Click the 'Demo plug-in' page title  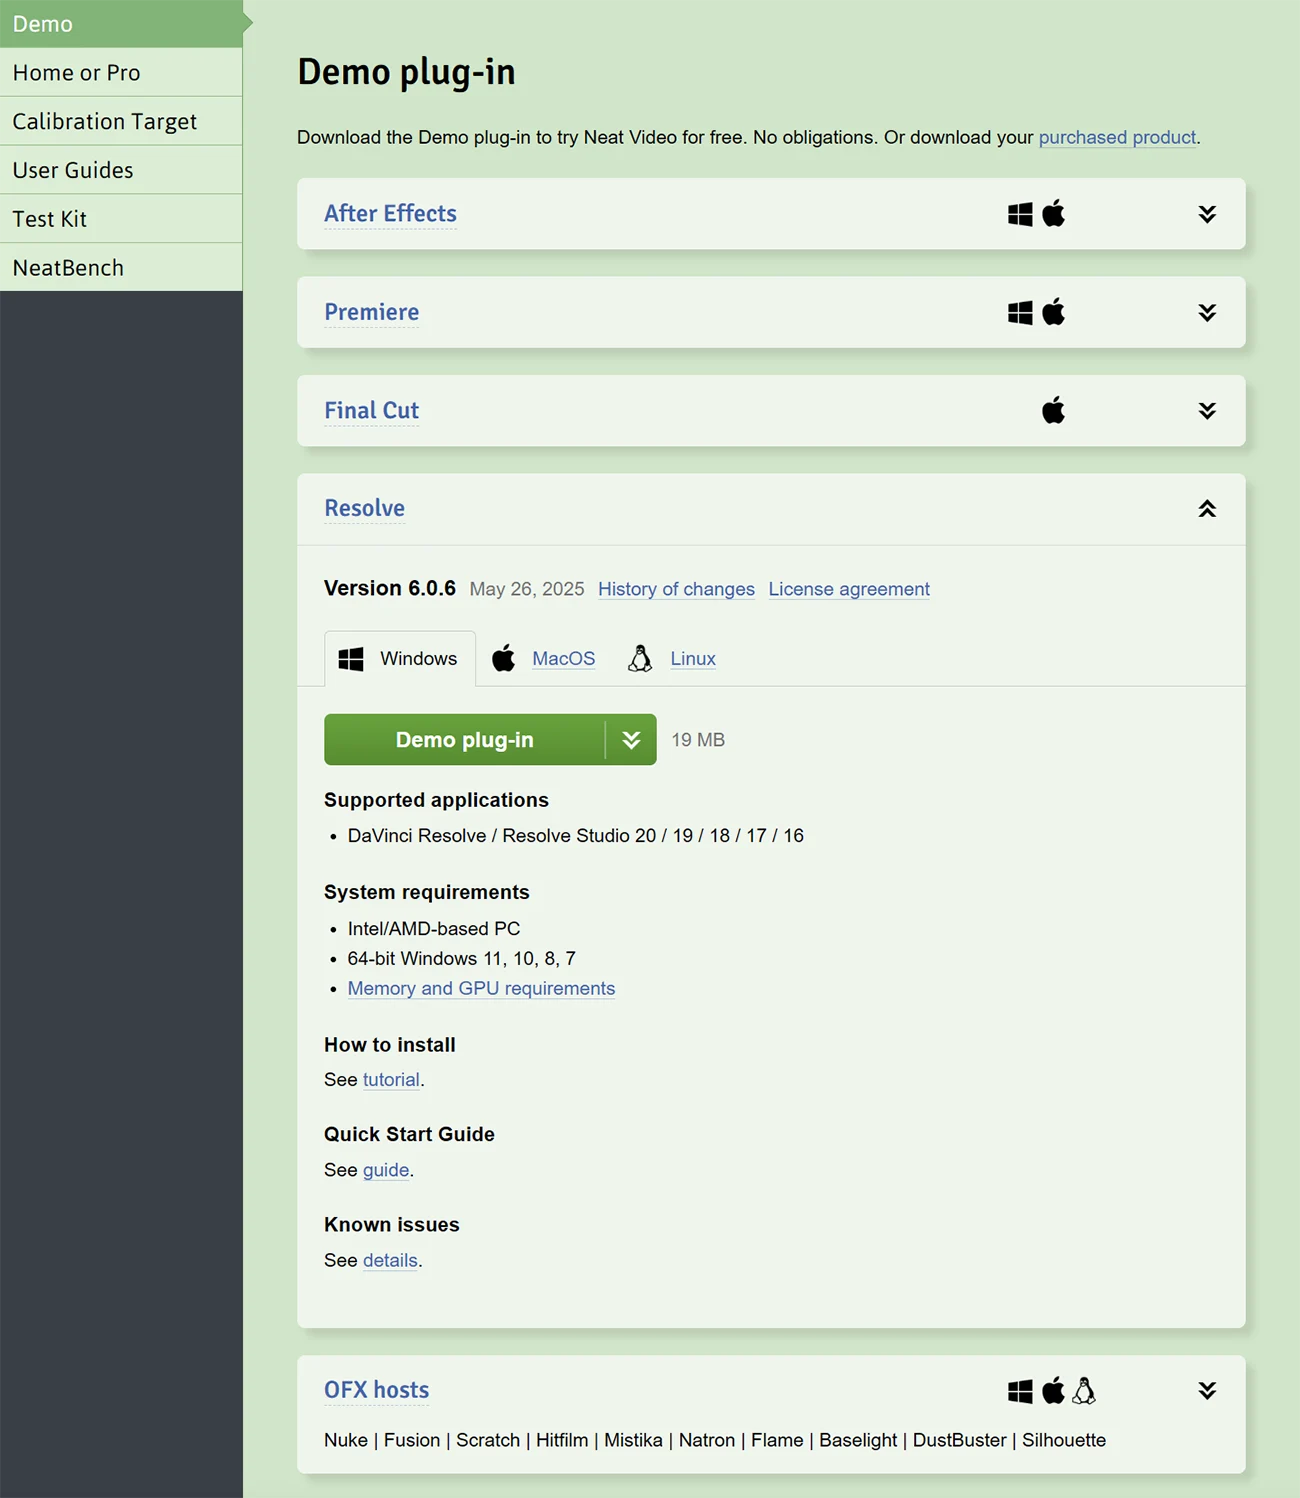point(406,72)
